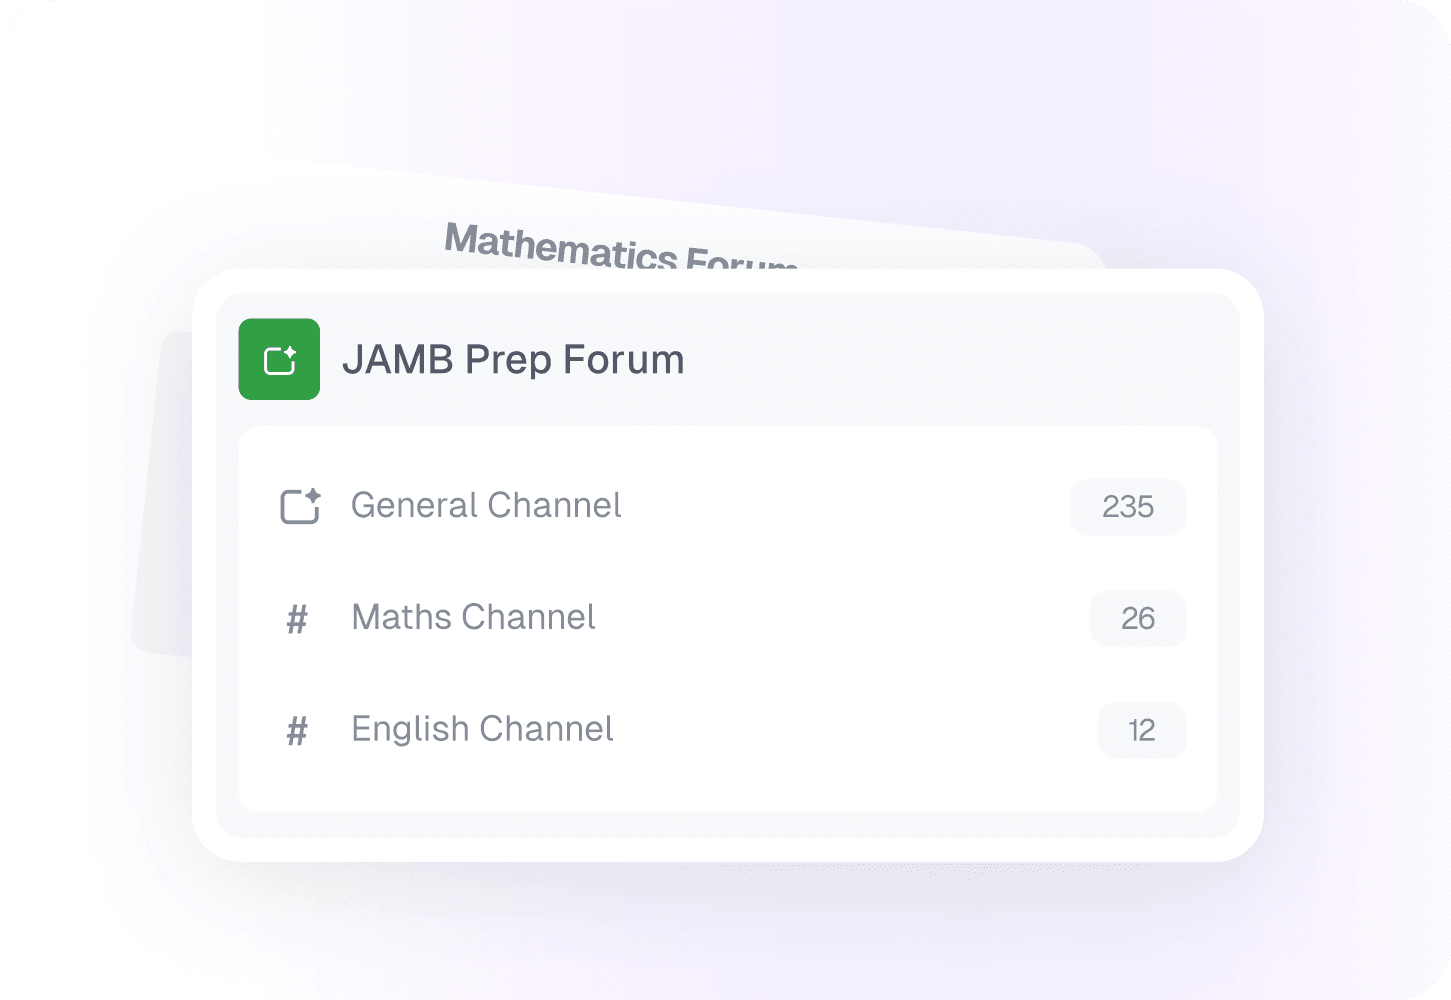Click the 26 count badge
Screen dimensions: 1451x1000
[x=1137, y=619]
